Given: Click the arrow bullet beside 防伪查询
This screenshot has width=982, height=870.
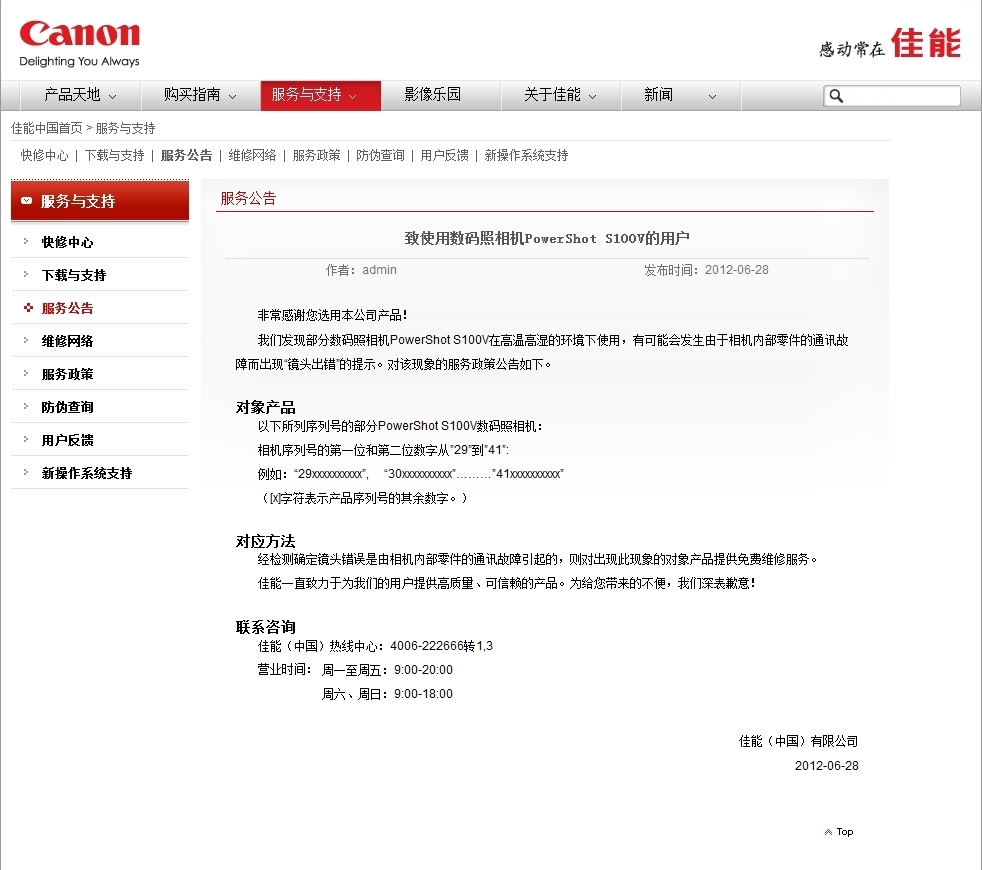Looking at the screenshot, I should (x=26, y=406).
